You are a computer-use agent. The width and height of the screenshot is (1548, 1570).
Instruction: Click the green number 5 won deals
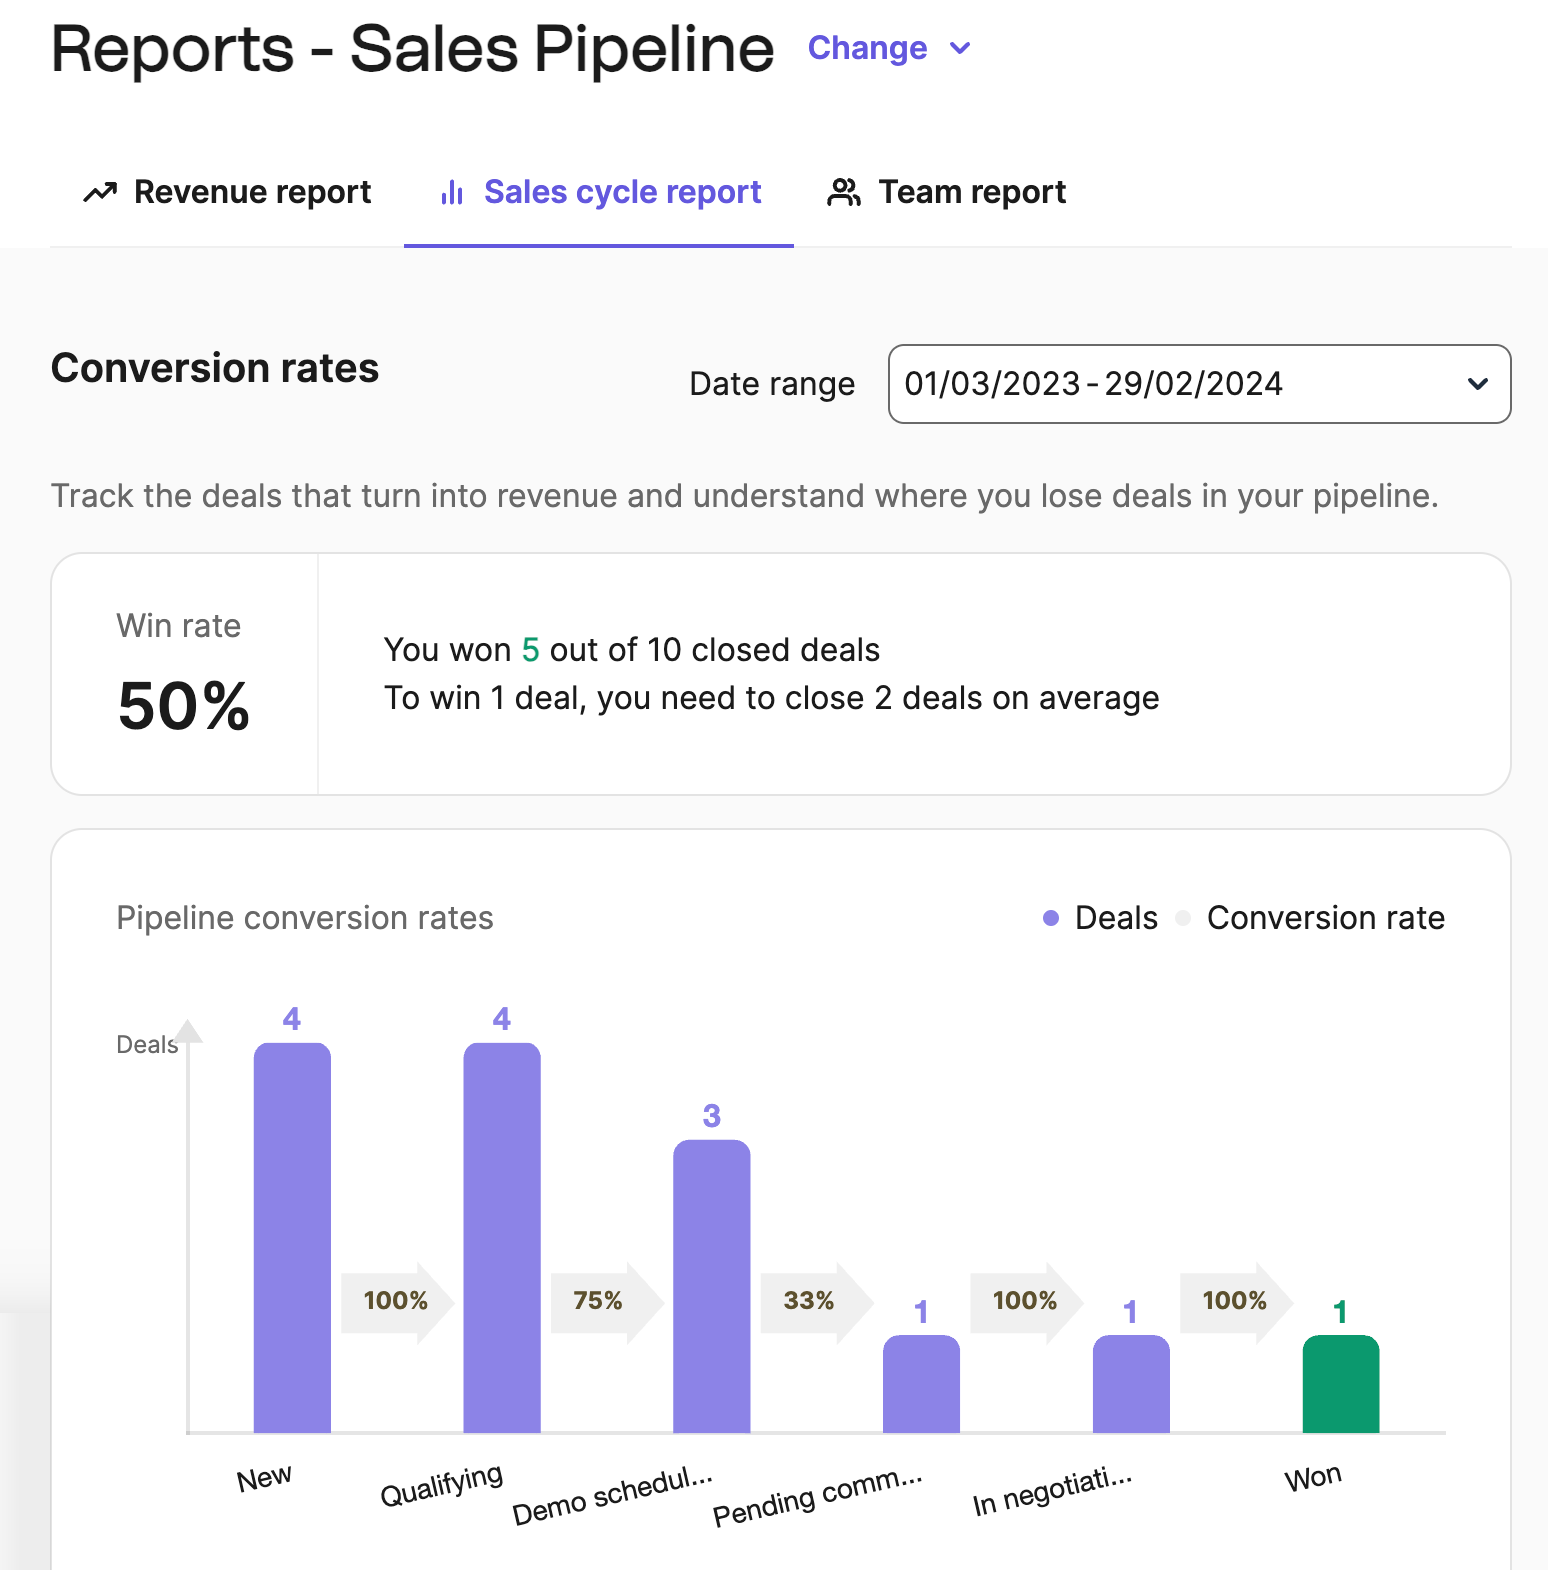point(530,650)
